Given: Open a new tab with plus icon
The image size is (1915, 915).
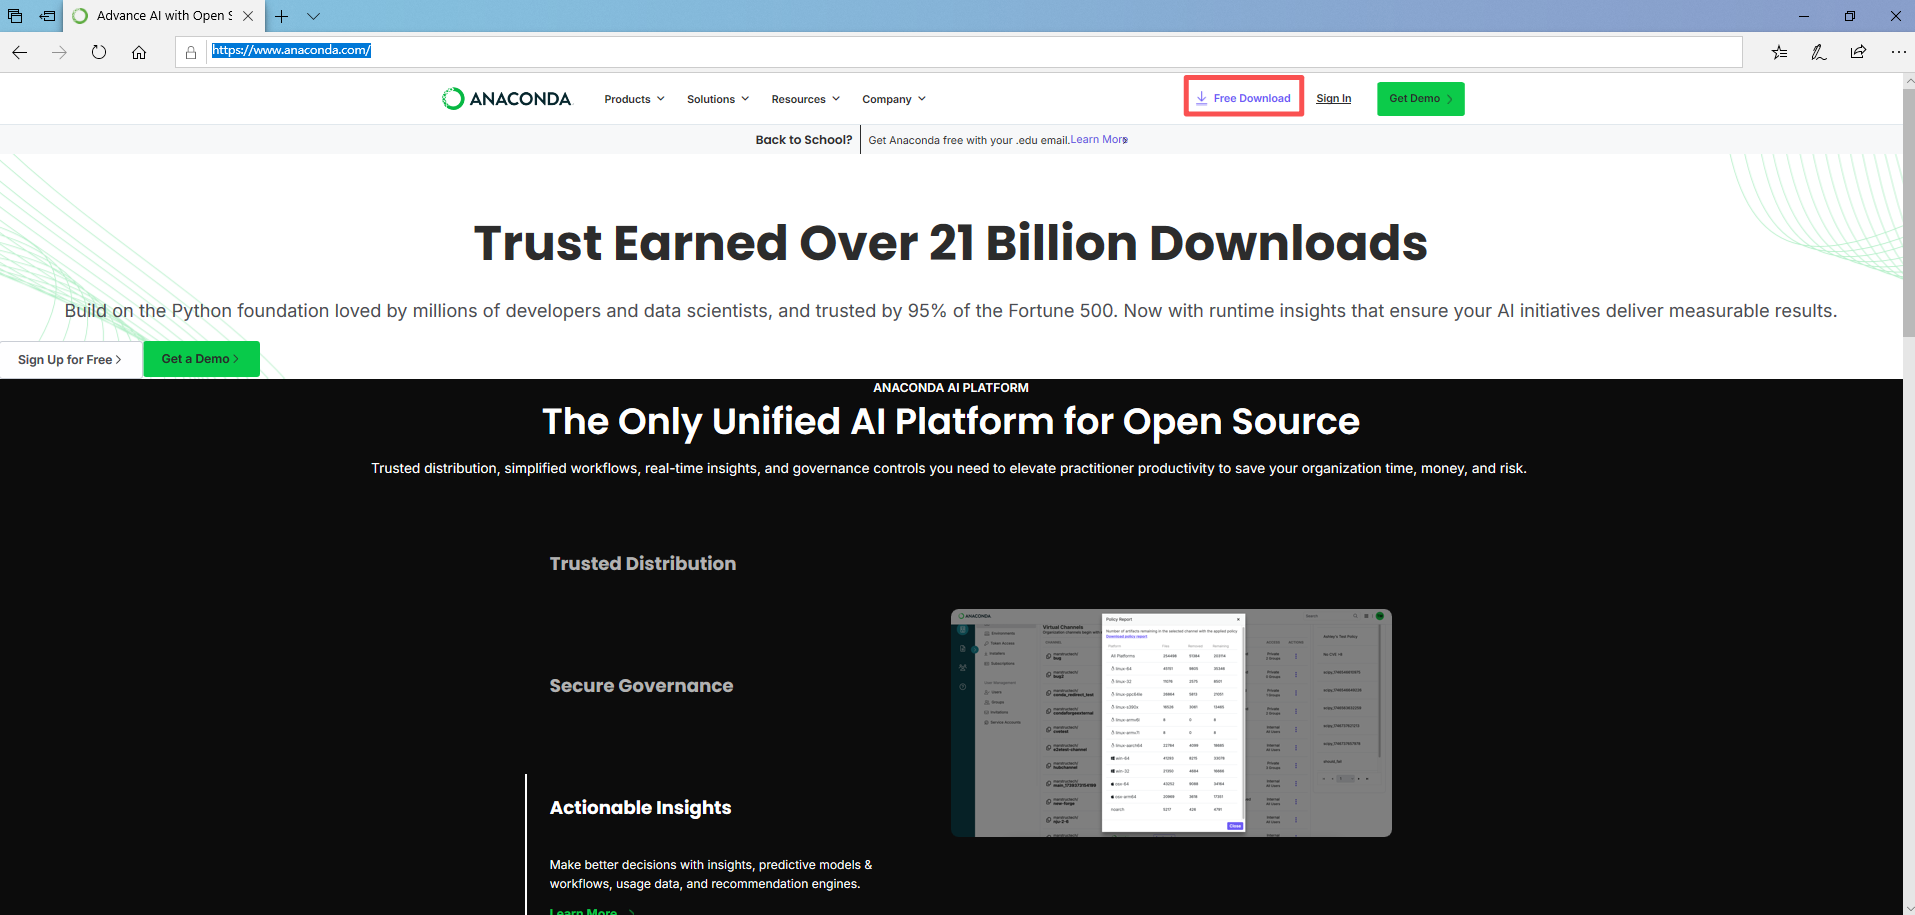Looking at the screenshot, I should coord(282,16).
